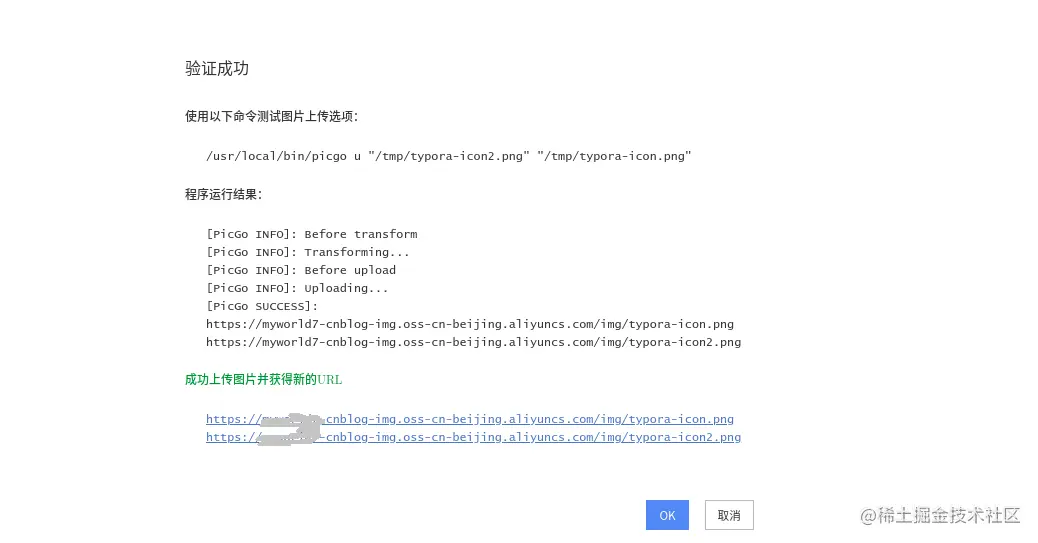Click the plain-text log URL ending typora-icon2.png
Viewport: 1038px width, 543px height.
pyautogui.click(x=473, y=342)
